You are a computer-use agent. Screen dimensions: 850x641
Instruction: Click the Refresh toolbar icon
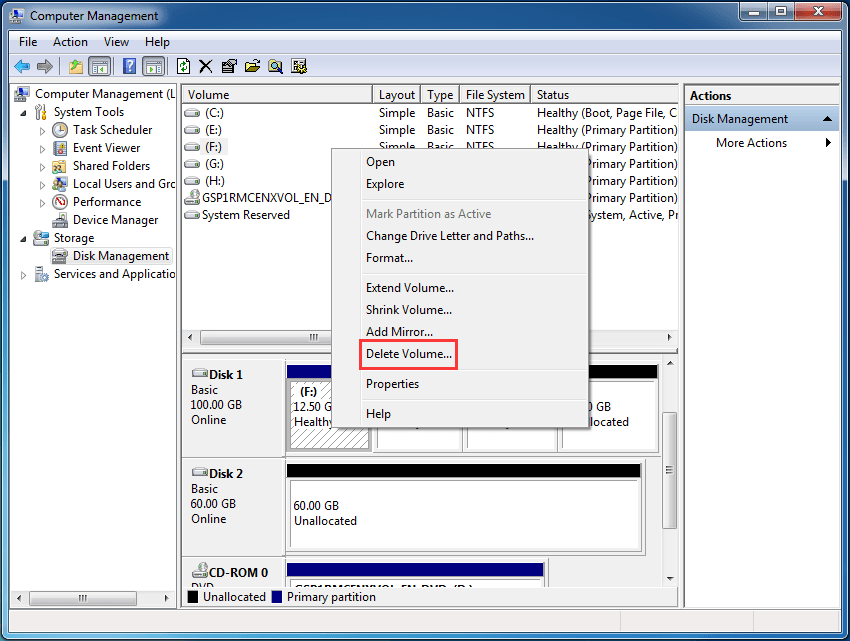[x=184, y=67]
